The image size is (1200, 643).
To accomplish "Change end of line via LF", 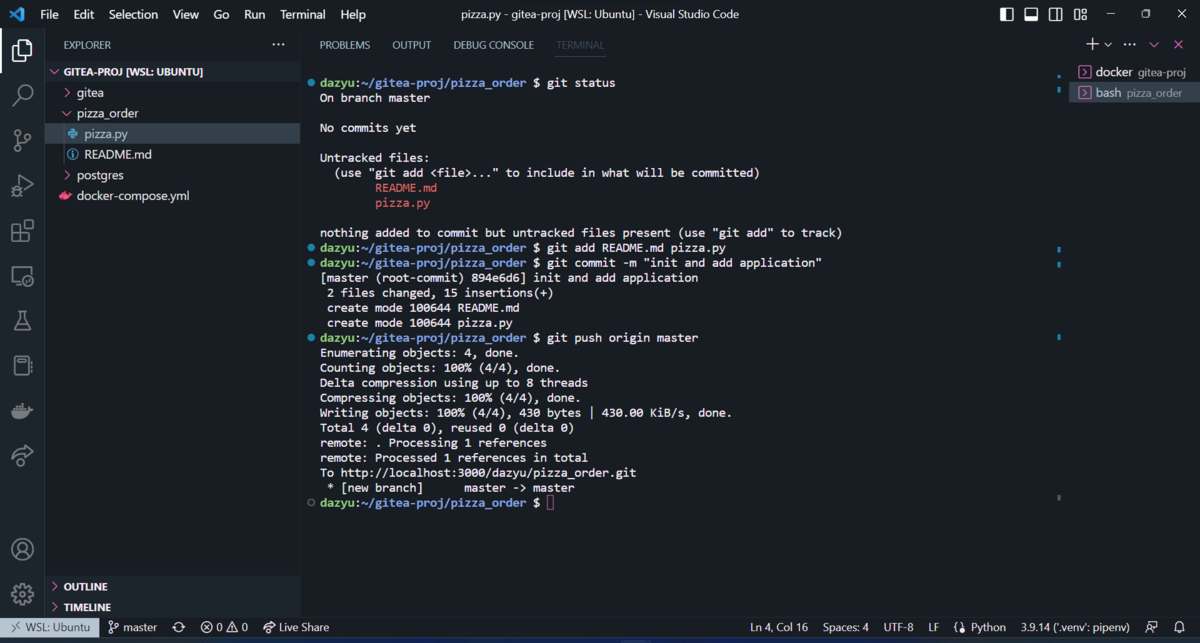I will tap(934, 627).
